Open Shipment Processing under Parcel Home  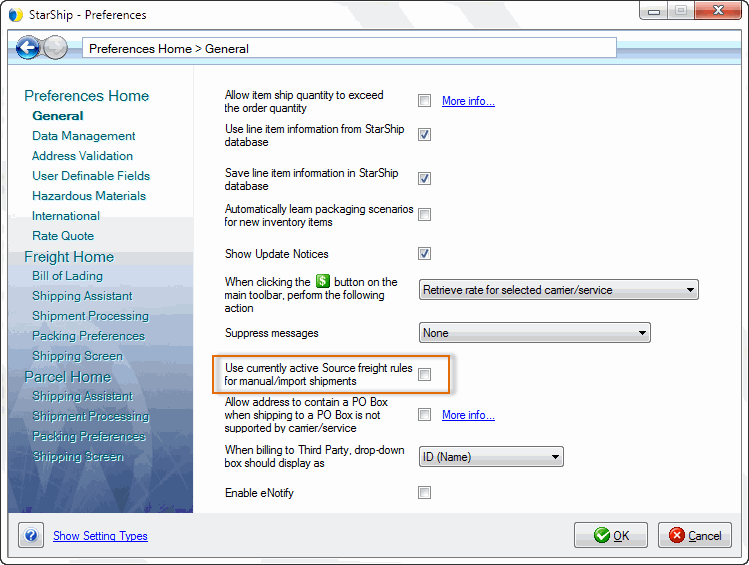point(90,417)
